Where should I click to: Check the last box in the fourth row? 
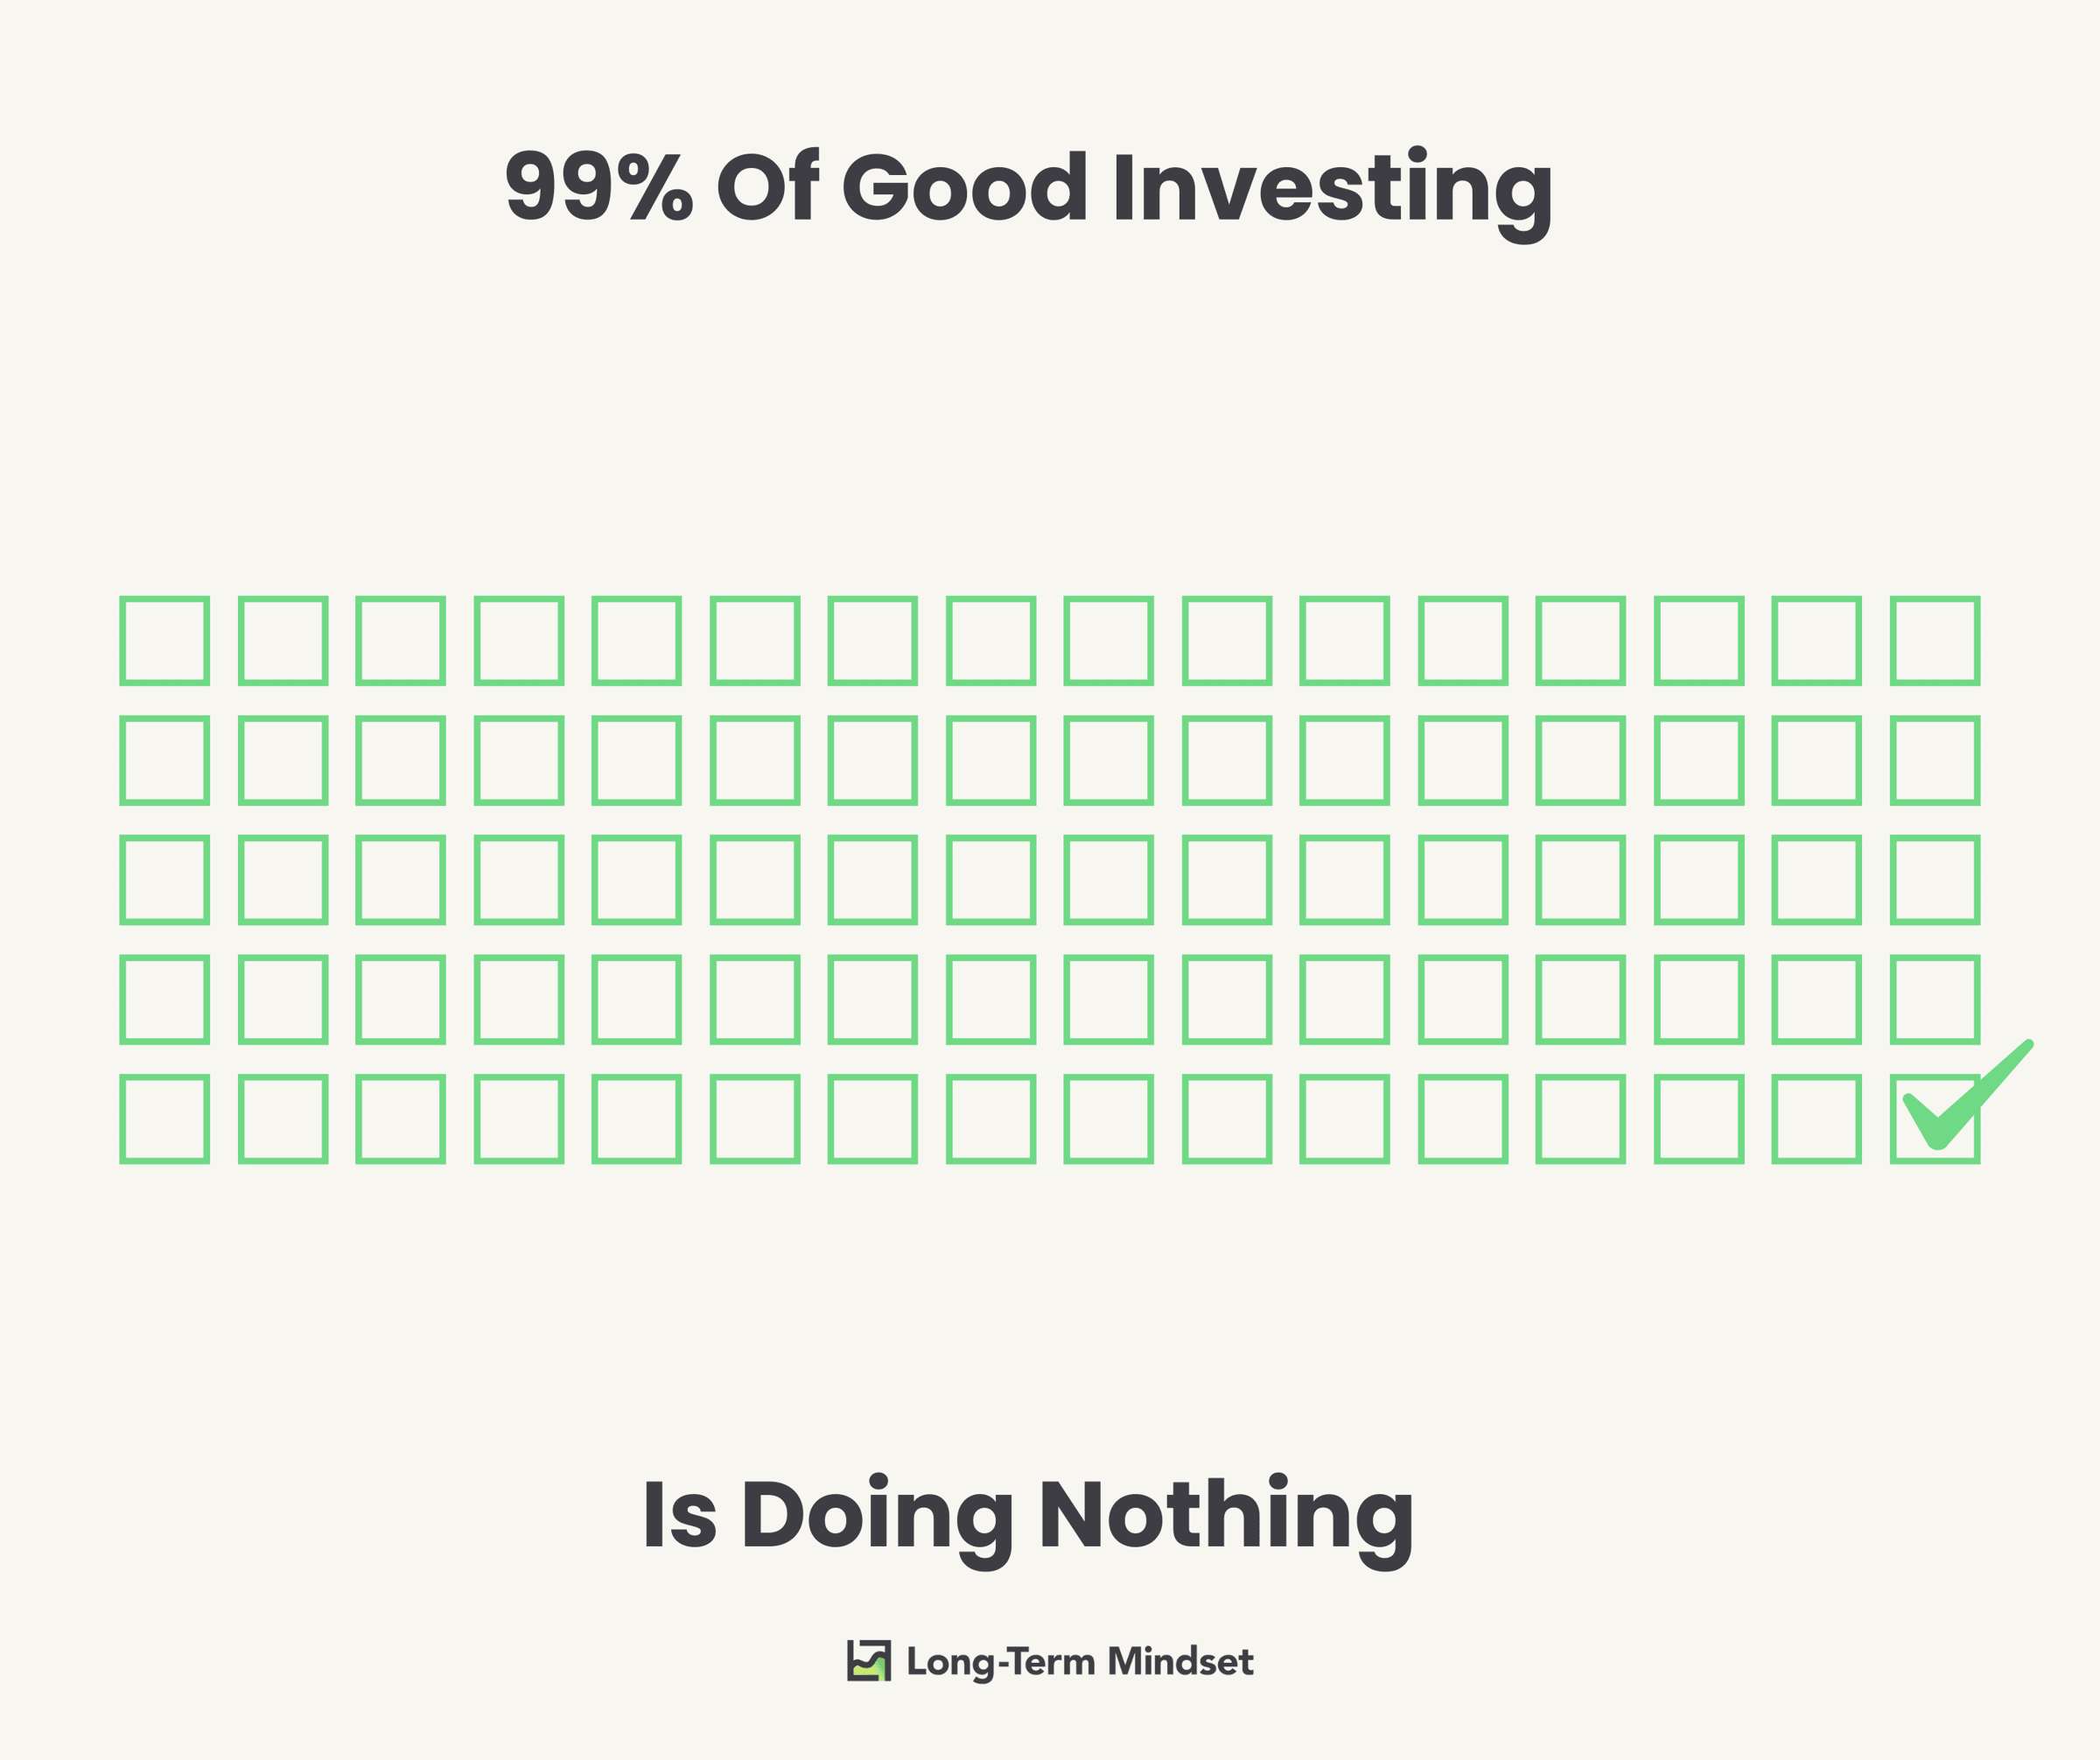[x=1935, y=999]
